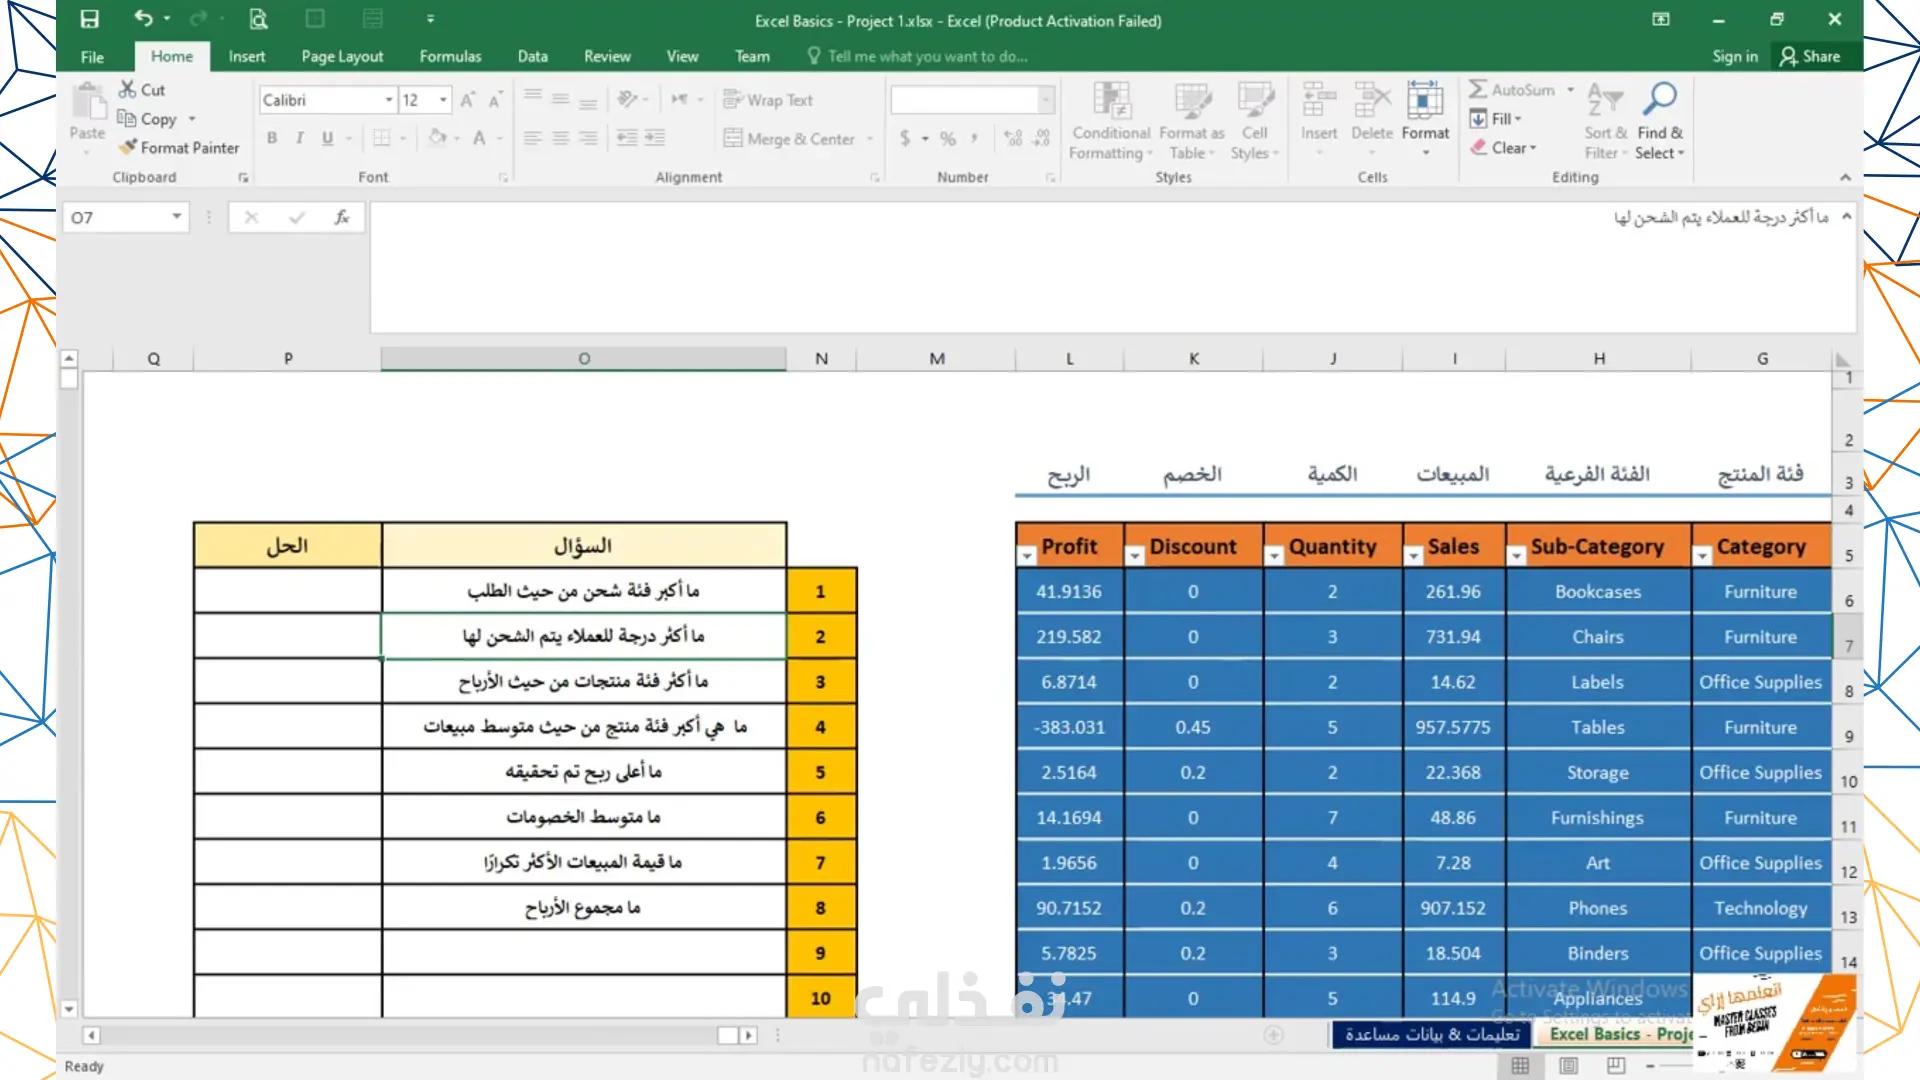
Task: Switch to the Page Layout tab
Action: [342, 56]
